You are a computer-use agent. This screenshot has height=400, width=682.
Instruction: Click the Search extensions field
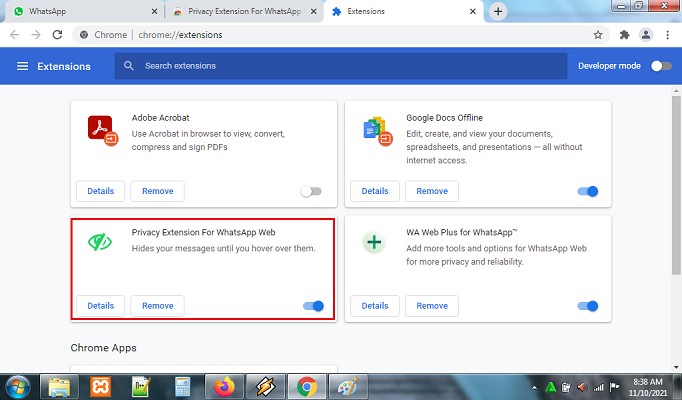341,66
